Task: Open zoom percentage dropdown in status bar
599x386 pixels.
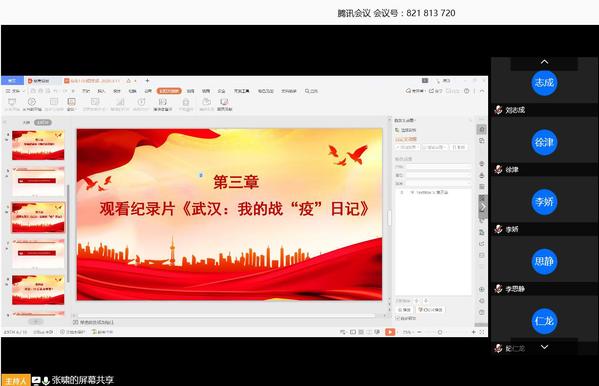Action: 407,332
